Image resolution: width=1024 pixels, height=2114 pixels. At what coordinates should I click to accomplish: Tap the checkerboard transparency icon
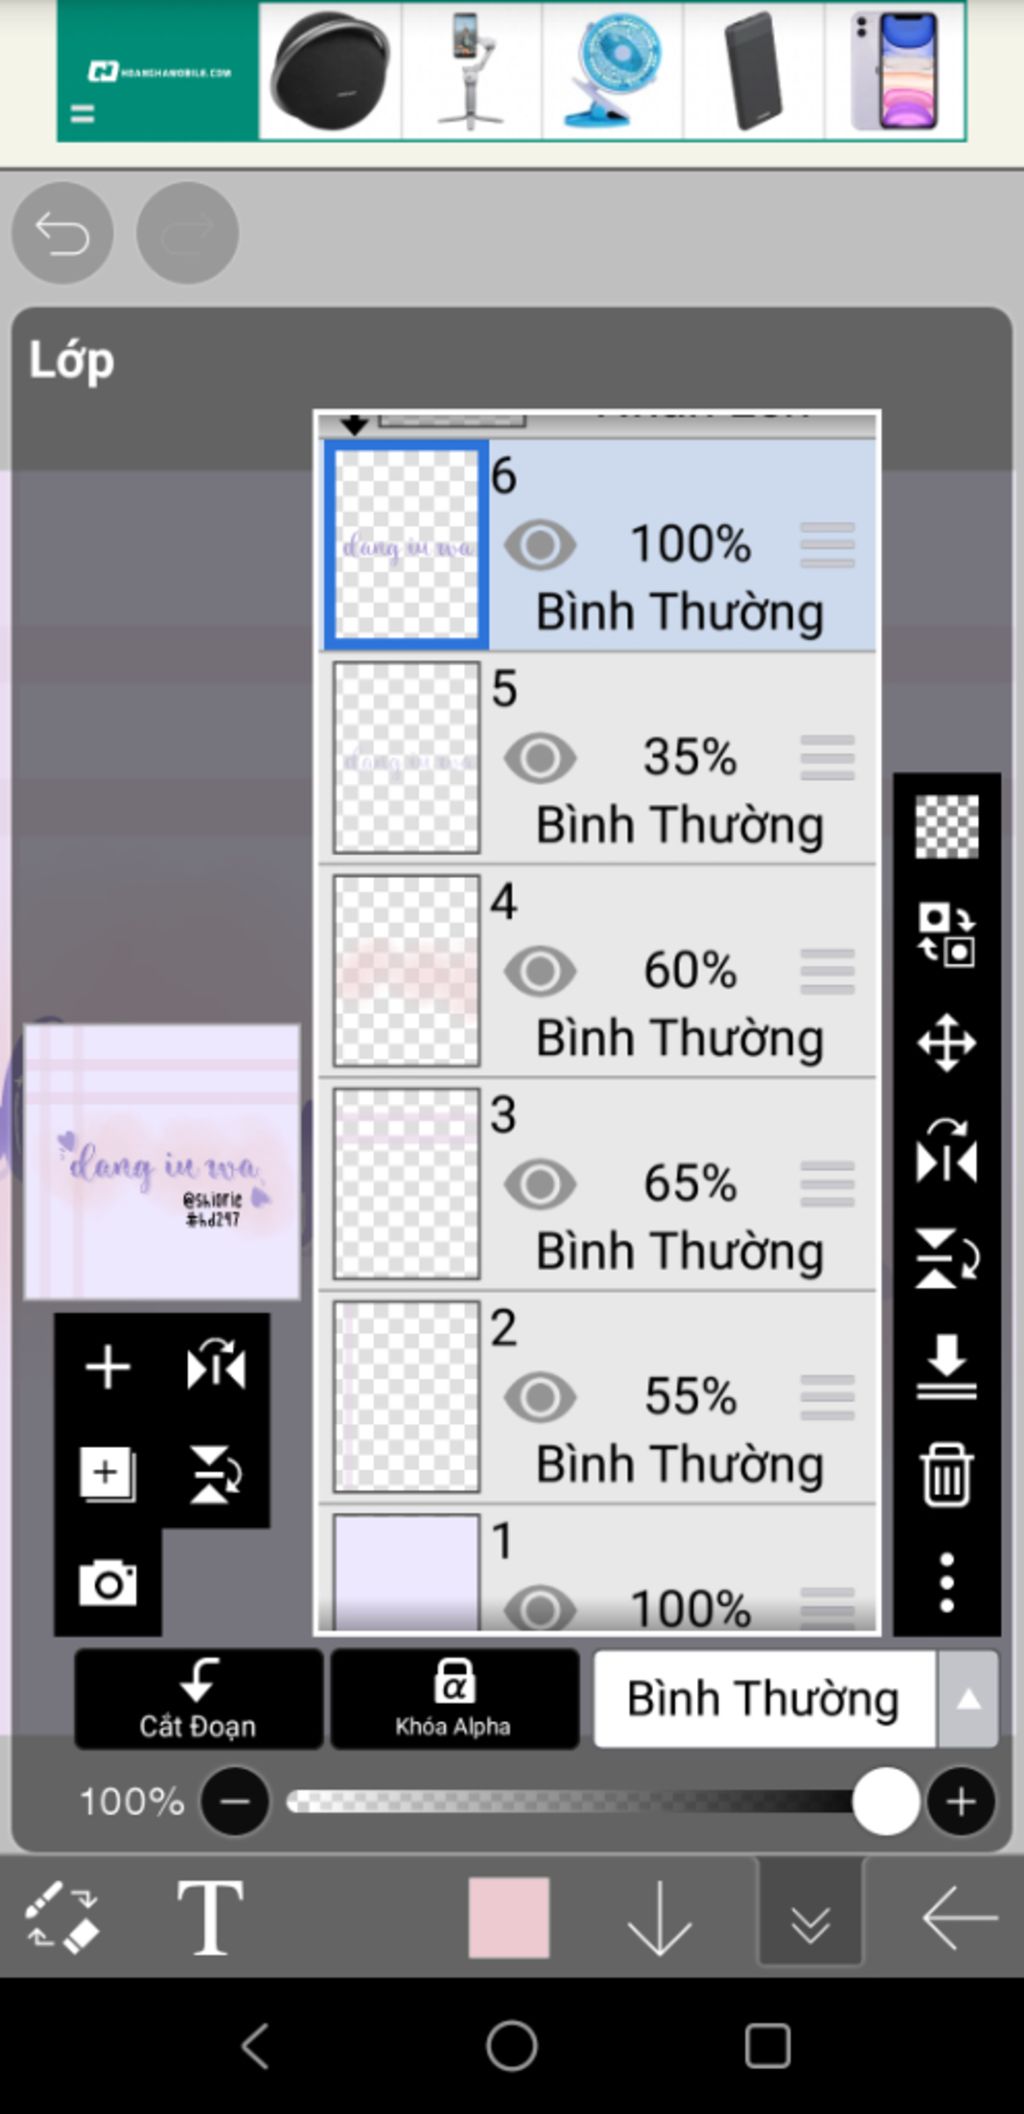coord(946,827)
